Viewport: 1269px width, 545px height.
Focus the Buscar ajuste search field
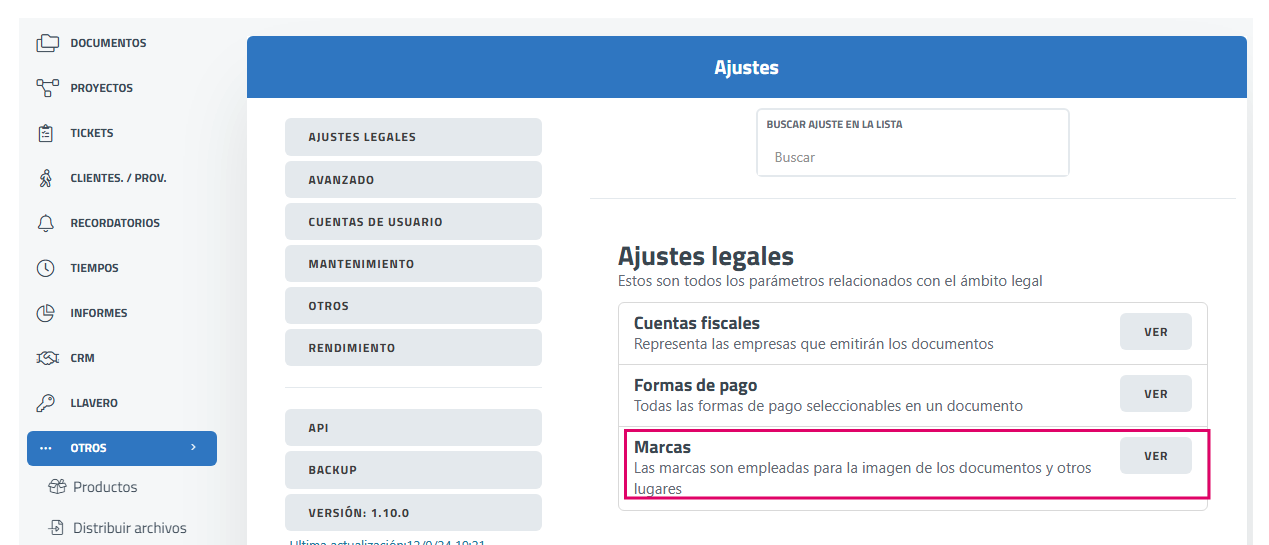912,158
